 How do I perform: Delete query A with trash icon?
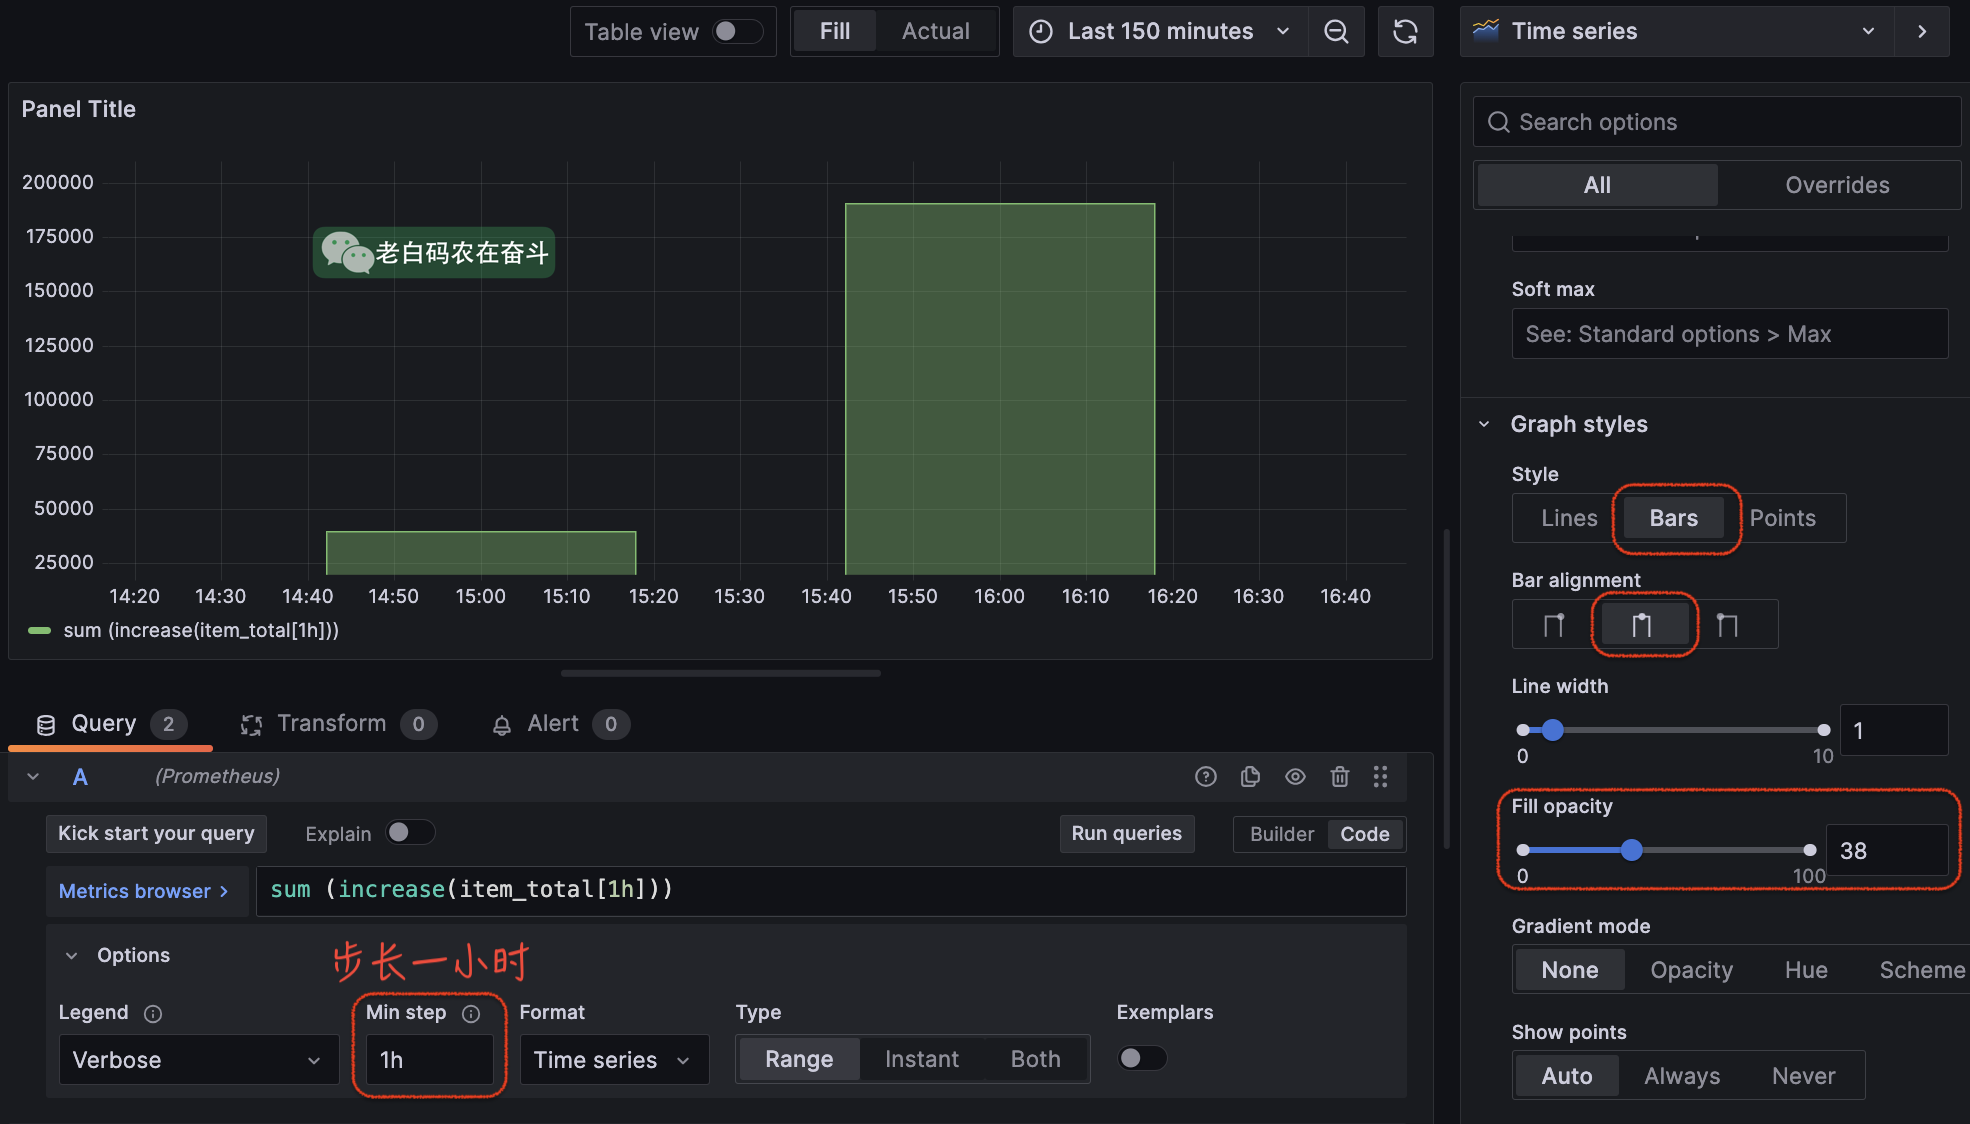pos(1340,777)
